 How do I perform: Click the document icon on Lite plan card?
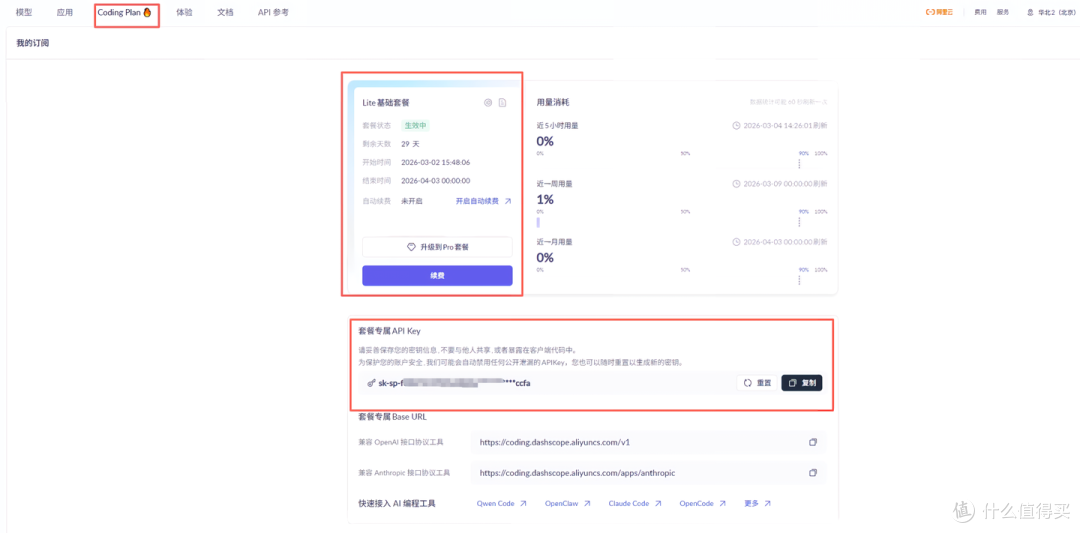click(502, 103)
